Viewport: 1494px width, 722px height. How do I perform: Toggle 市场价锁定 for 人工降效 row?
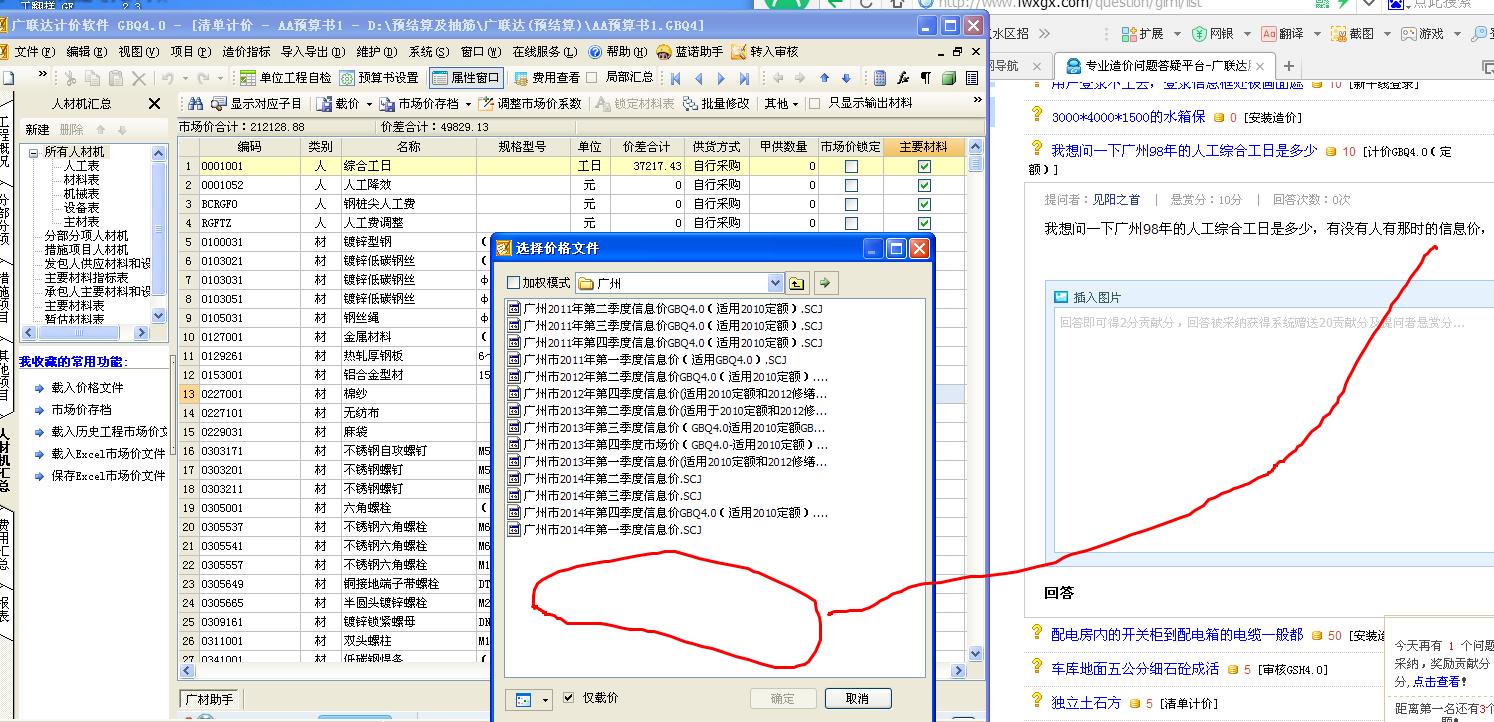[x=851, y=185]
